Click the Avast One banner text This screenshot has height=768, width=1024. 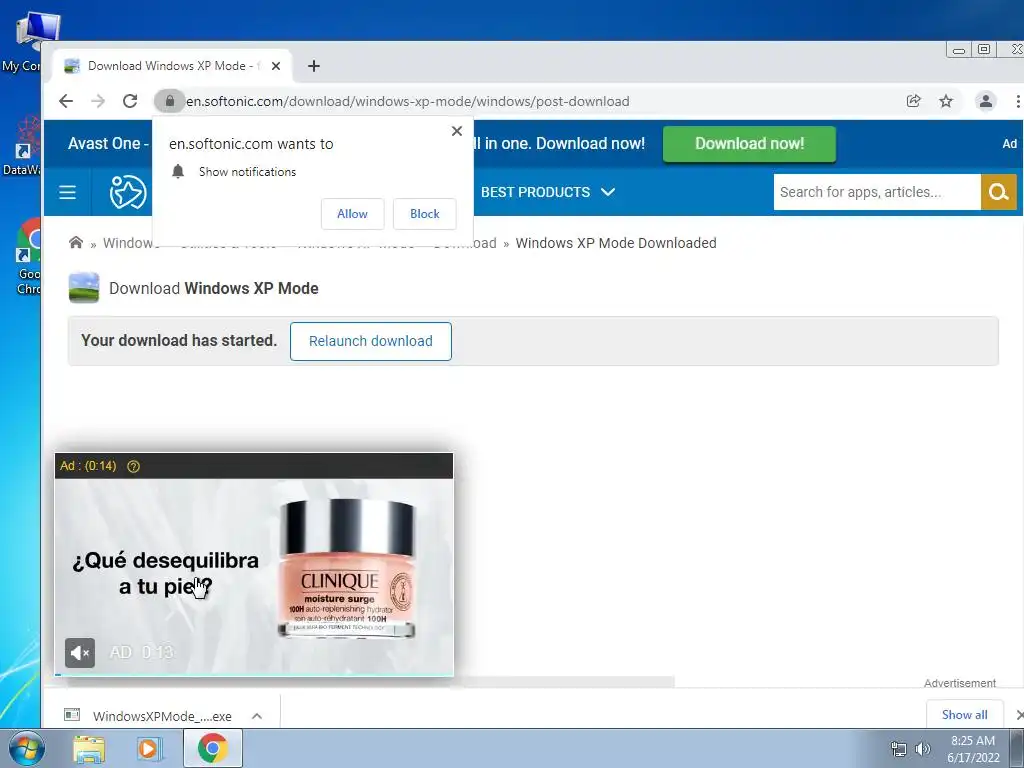click(108, 144)
